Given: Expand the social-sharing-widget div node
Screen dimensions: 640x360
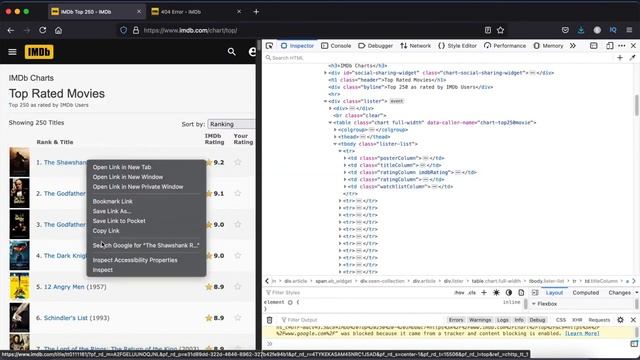Looking at the screenshot, I should point(325,73).
